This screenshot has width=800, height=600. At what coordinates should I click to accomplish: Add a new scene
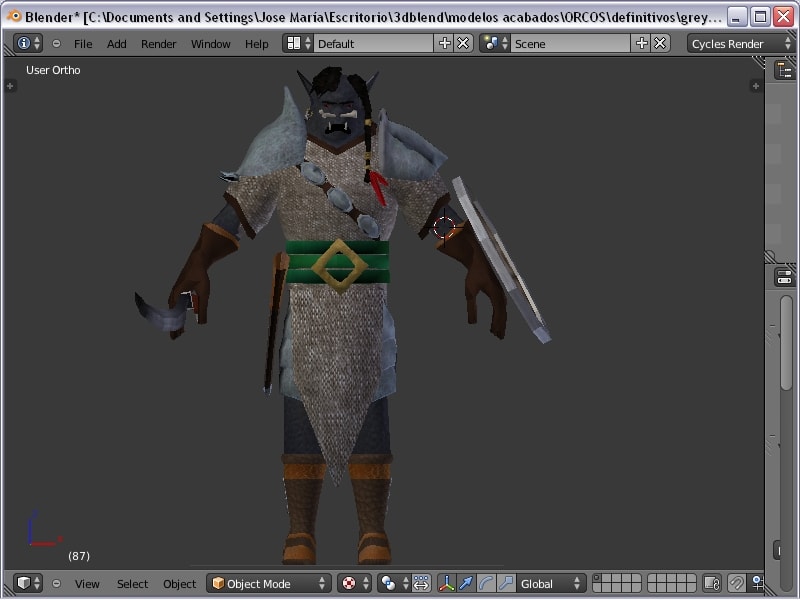click(641, 43)
